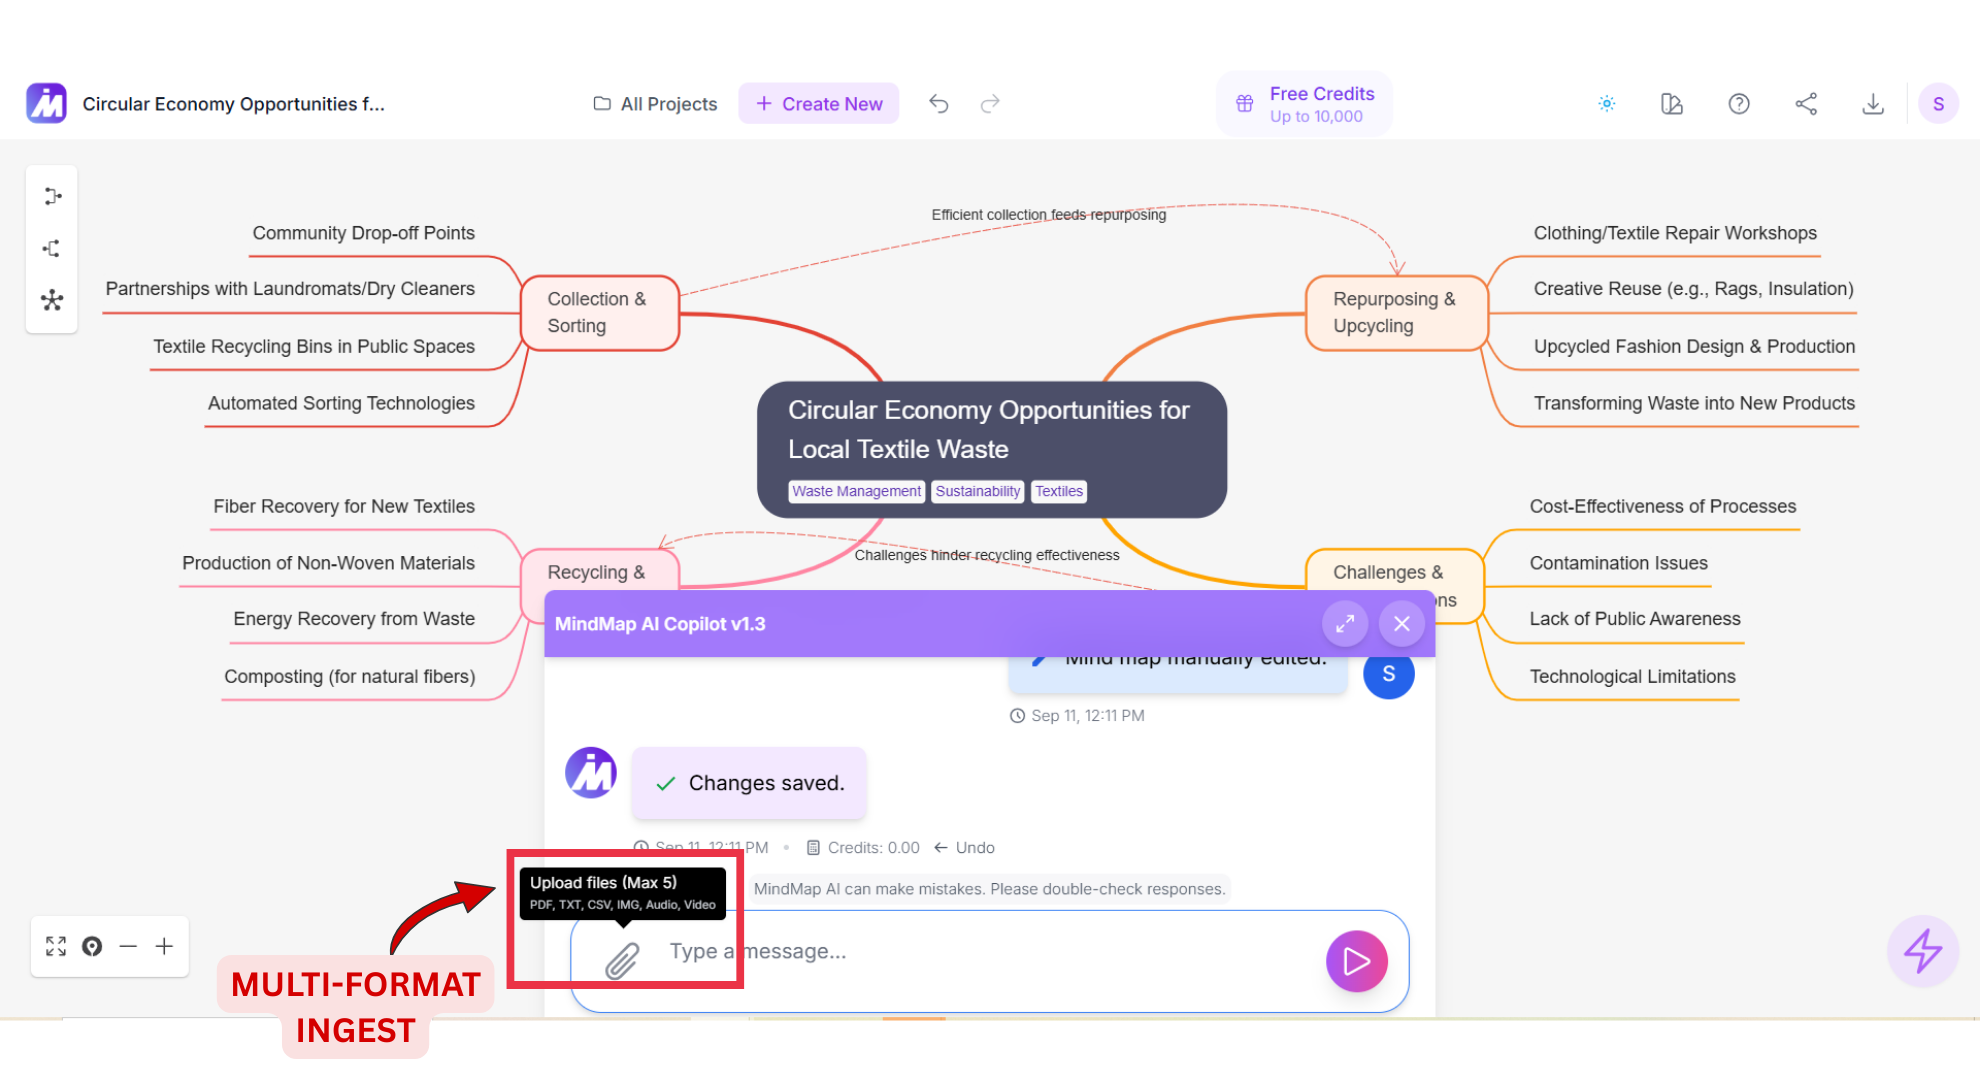Zoom in with the plus icon
The height and width of the screenshot is (1080, 1980).
click(x=165, y=946)
